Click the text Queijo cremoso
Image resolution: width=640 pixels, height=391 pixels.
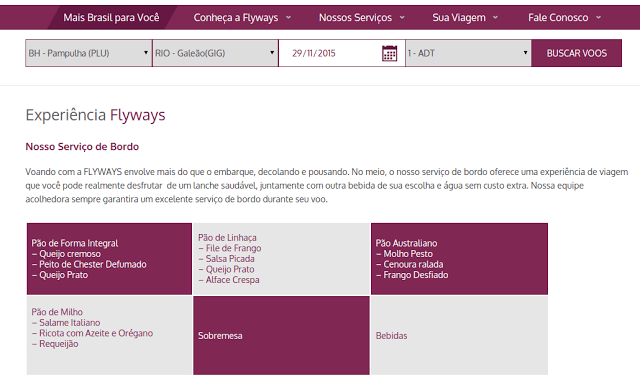[70, 254]
